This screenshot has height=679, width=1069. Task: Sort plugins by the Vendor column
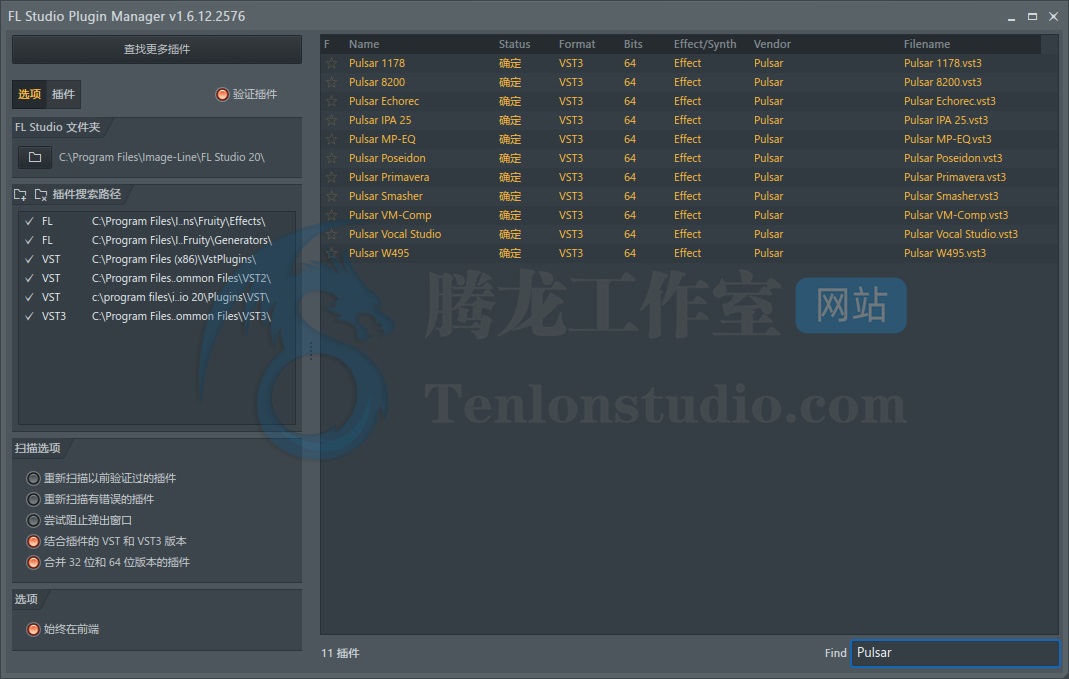click(772, 44)
